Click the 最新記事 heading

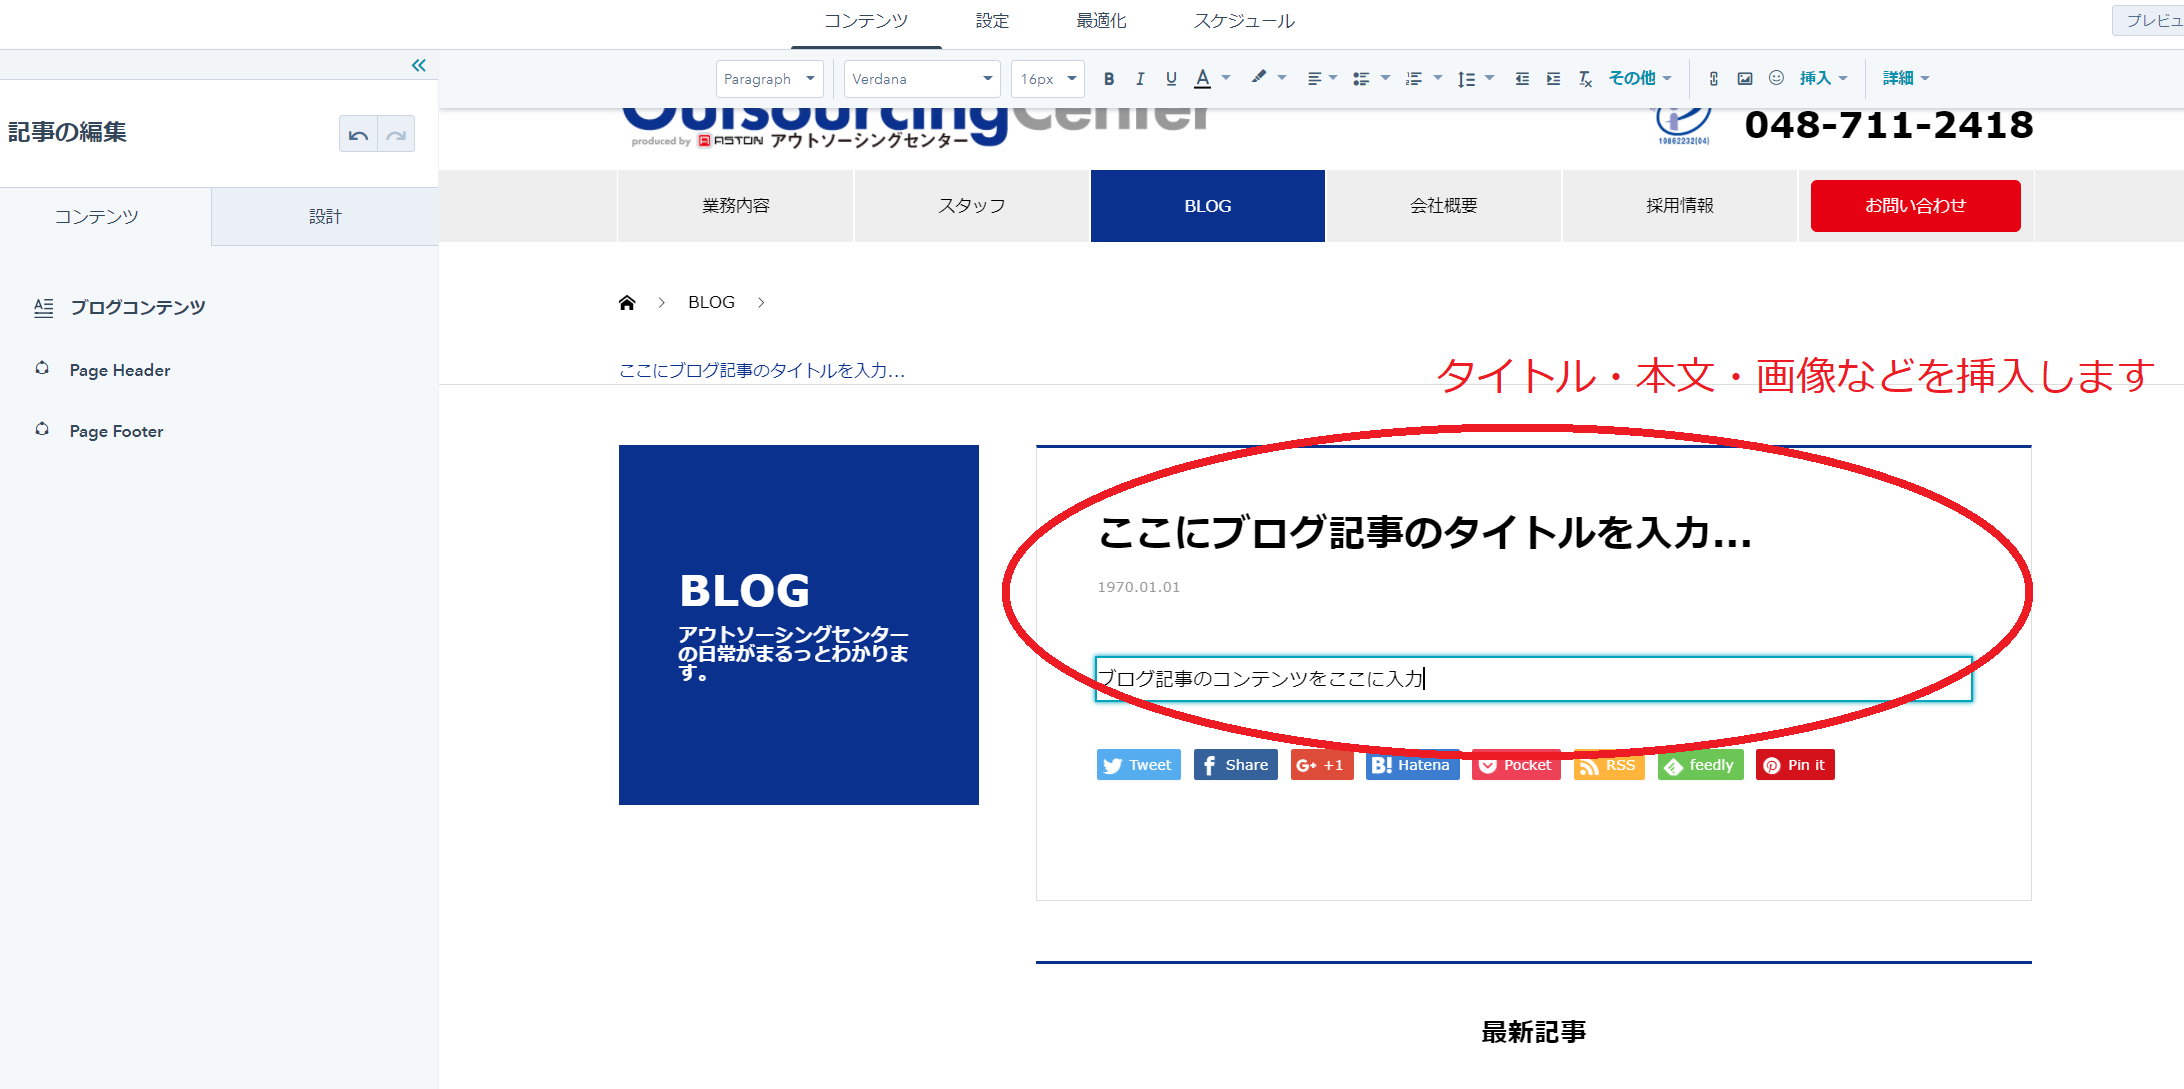coord(1533,1032)
